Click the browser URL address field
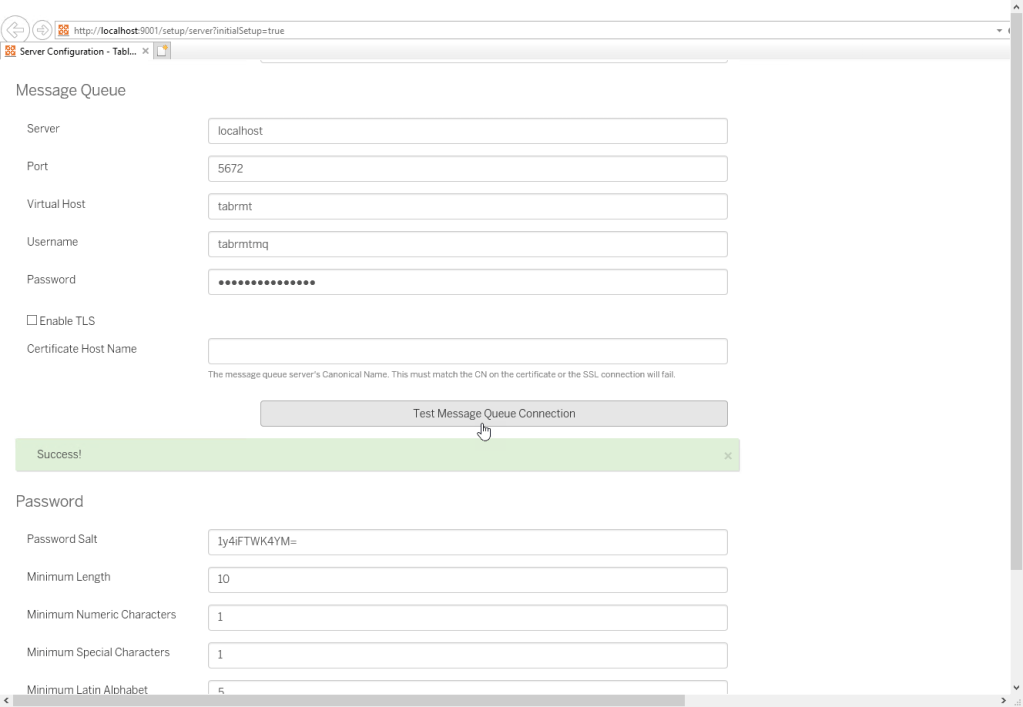This screenshot has height=707, width=1023. click(500, 31)
